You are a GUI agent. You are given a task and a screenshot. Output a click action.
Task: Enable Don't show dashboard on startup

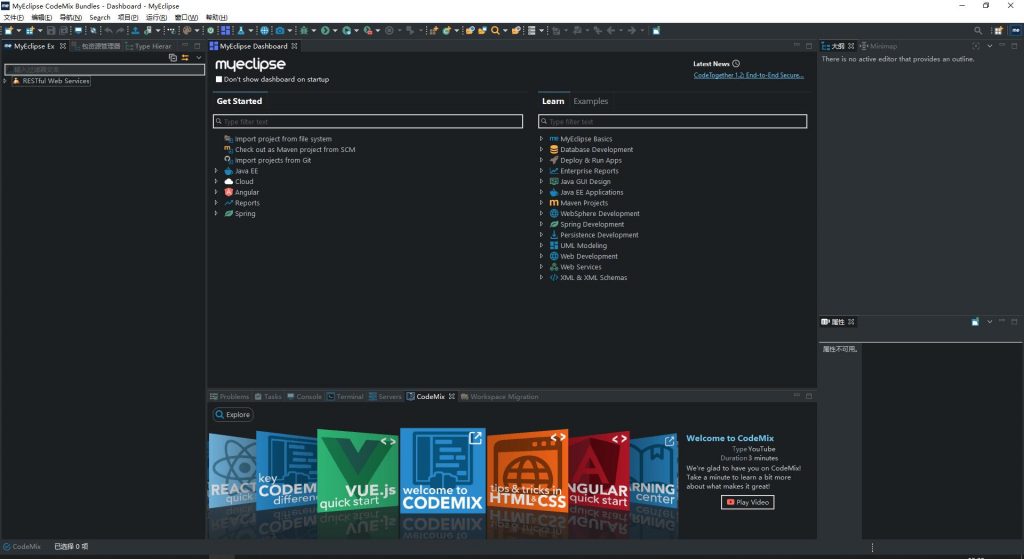[219, 79]
